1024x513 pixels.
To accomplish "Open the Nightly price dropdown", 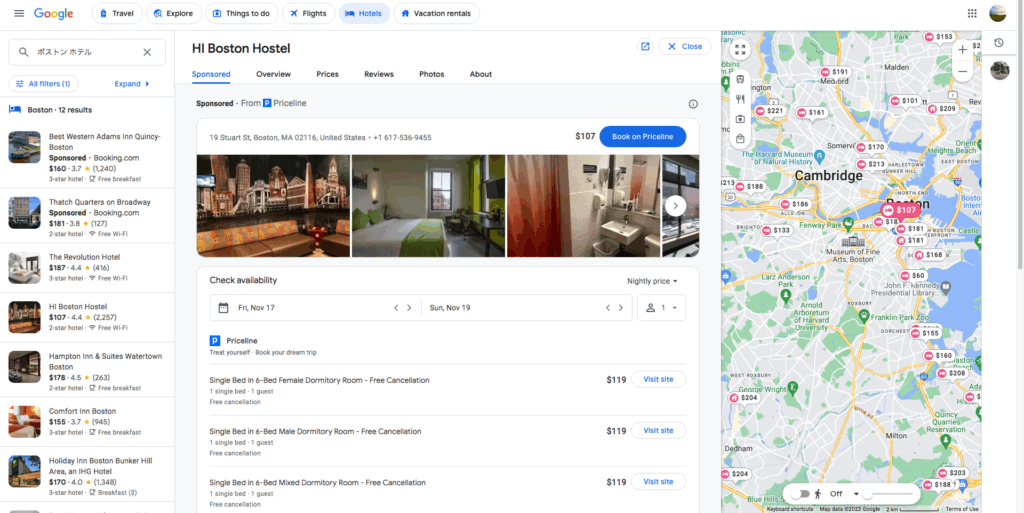I will (652, 281).
